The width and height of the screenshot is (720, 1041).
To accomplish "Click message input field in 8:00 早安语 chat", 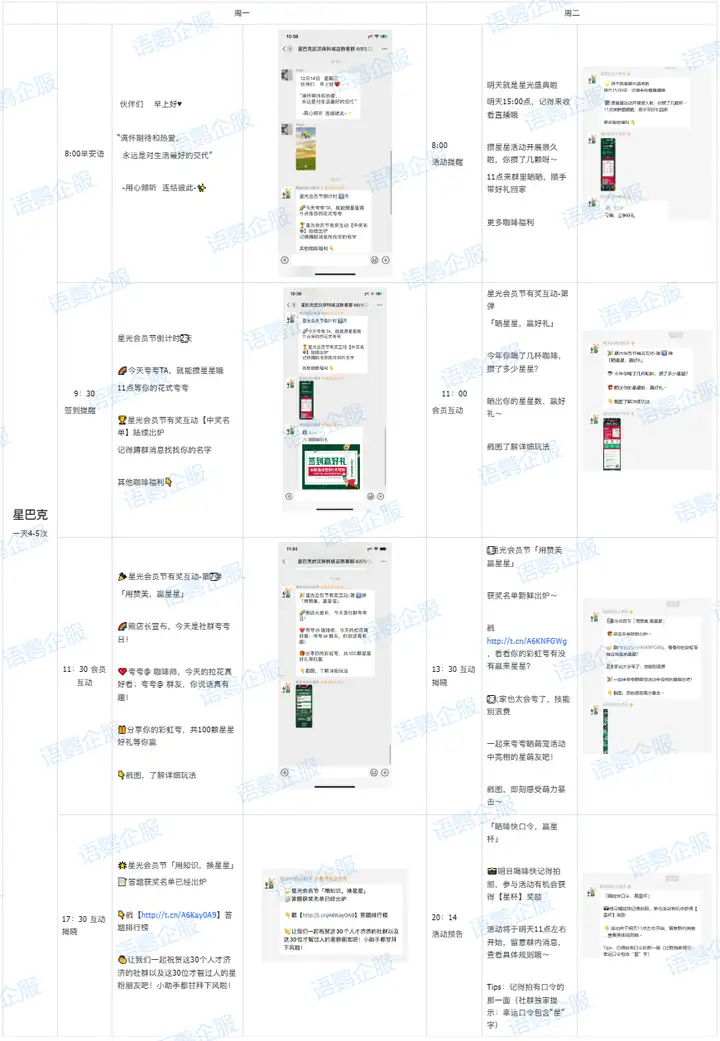I will (x=329, y=260).
